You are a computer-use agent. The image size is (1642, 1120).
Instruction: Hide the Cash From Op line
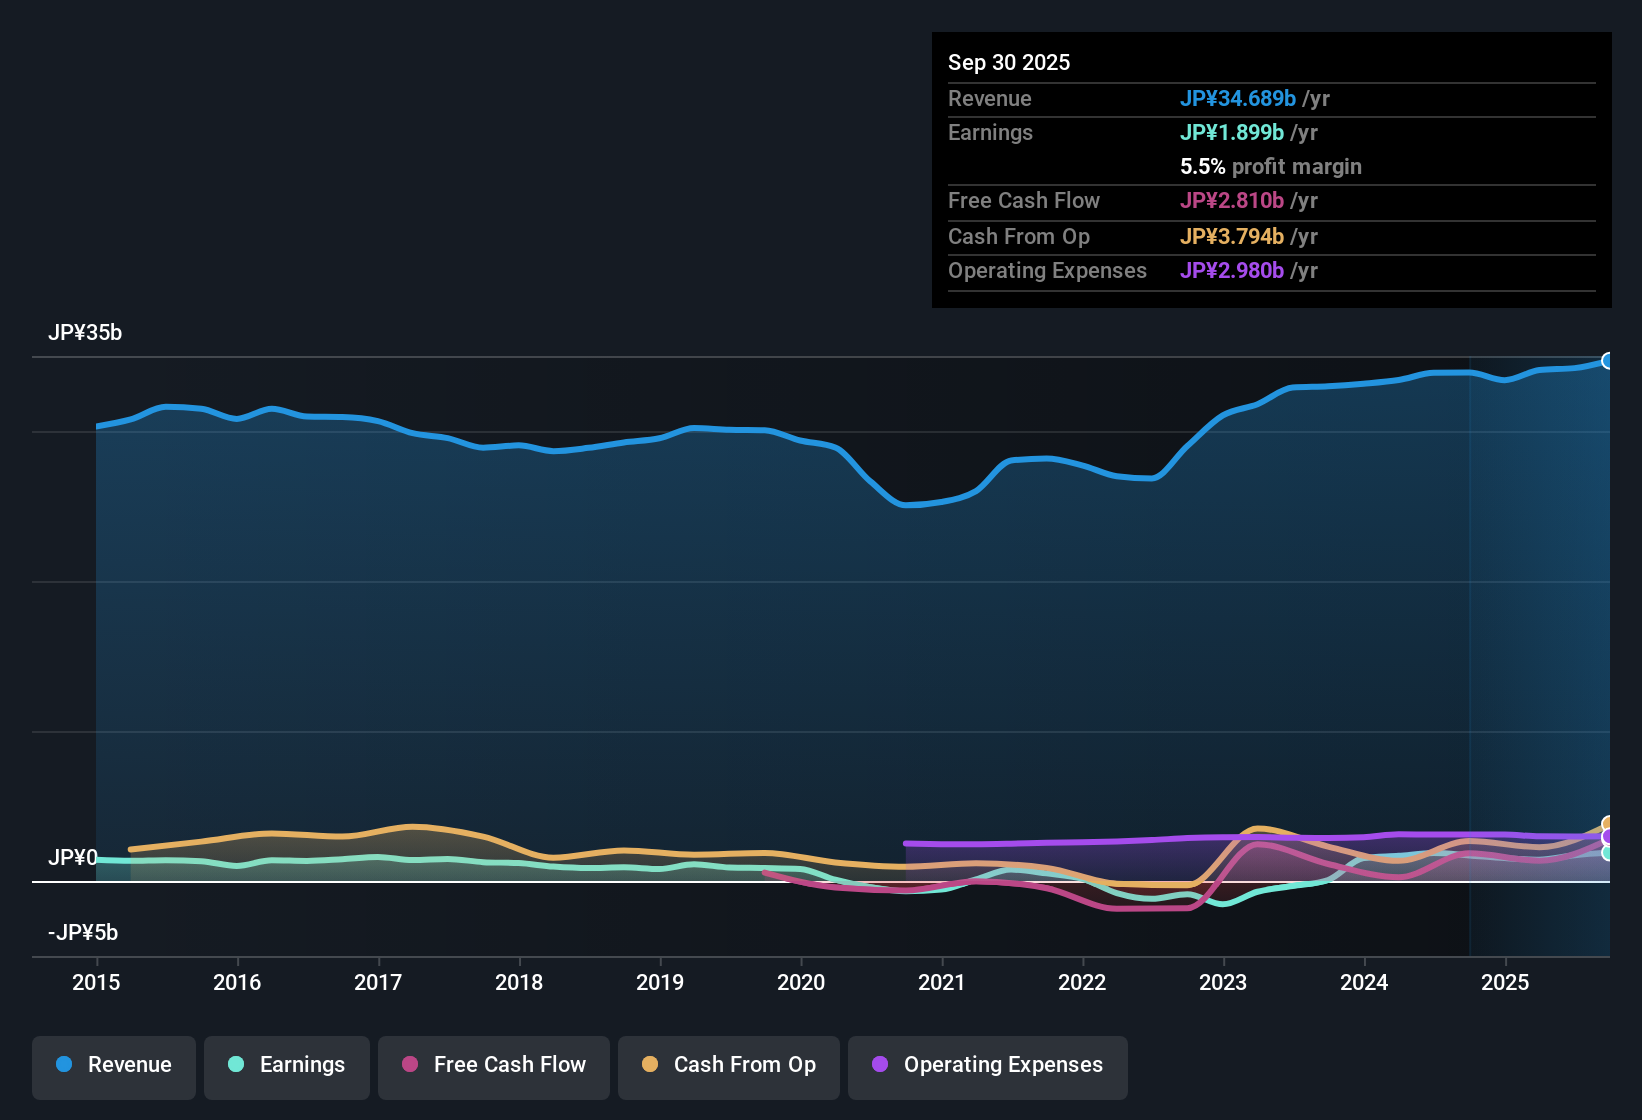click(728, 1065)
